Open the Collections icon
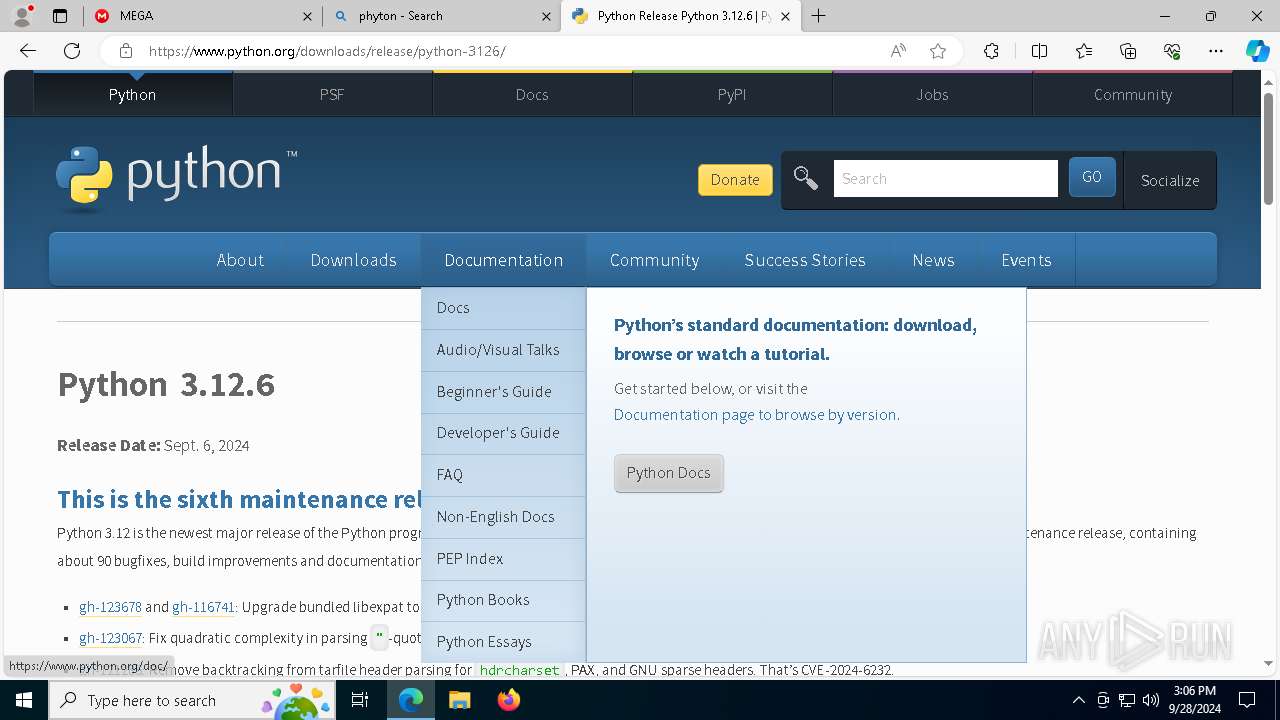Screen dimensions: 1280x720 tap(1128, 51)
